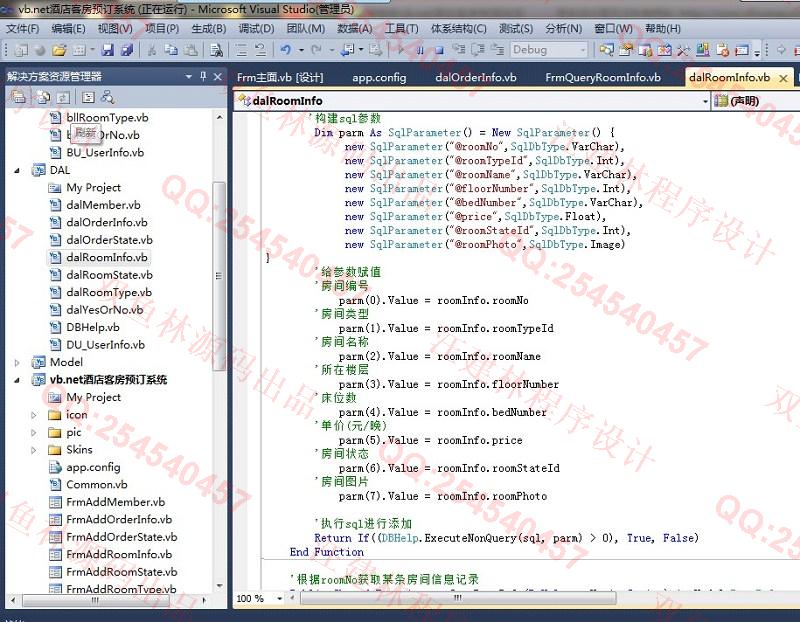
Task: Pause debugging with the Break All icon
Action: [x=420, y=50]
